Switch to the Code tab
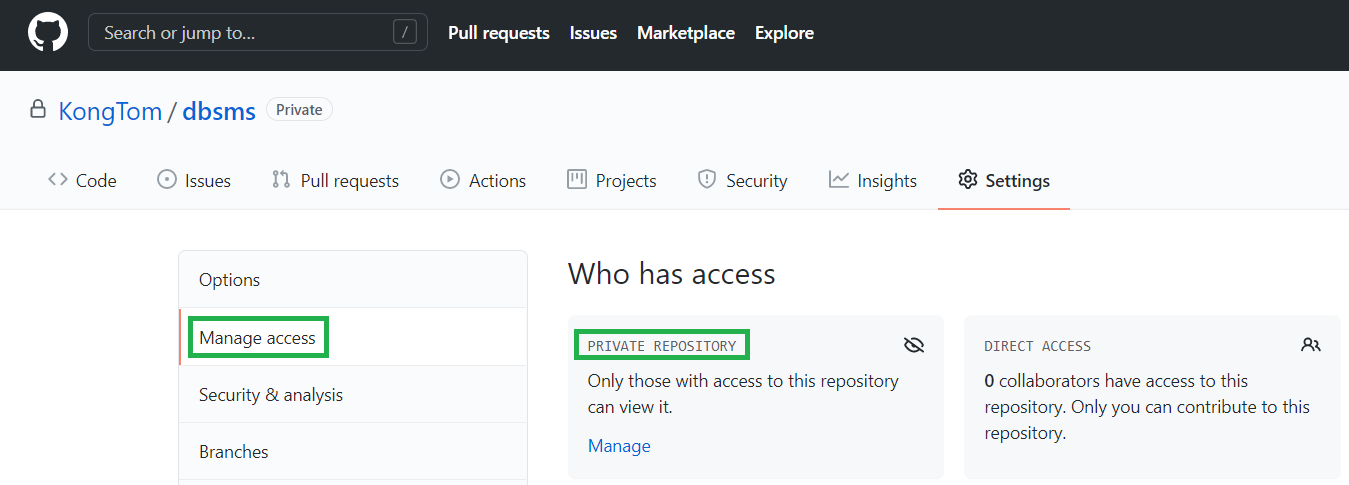Viewport: 1349px width, 485px height. pos(82,181)
